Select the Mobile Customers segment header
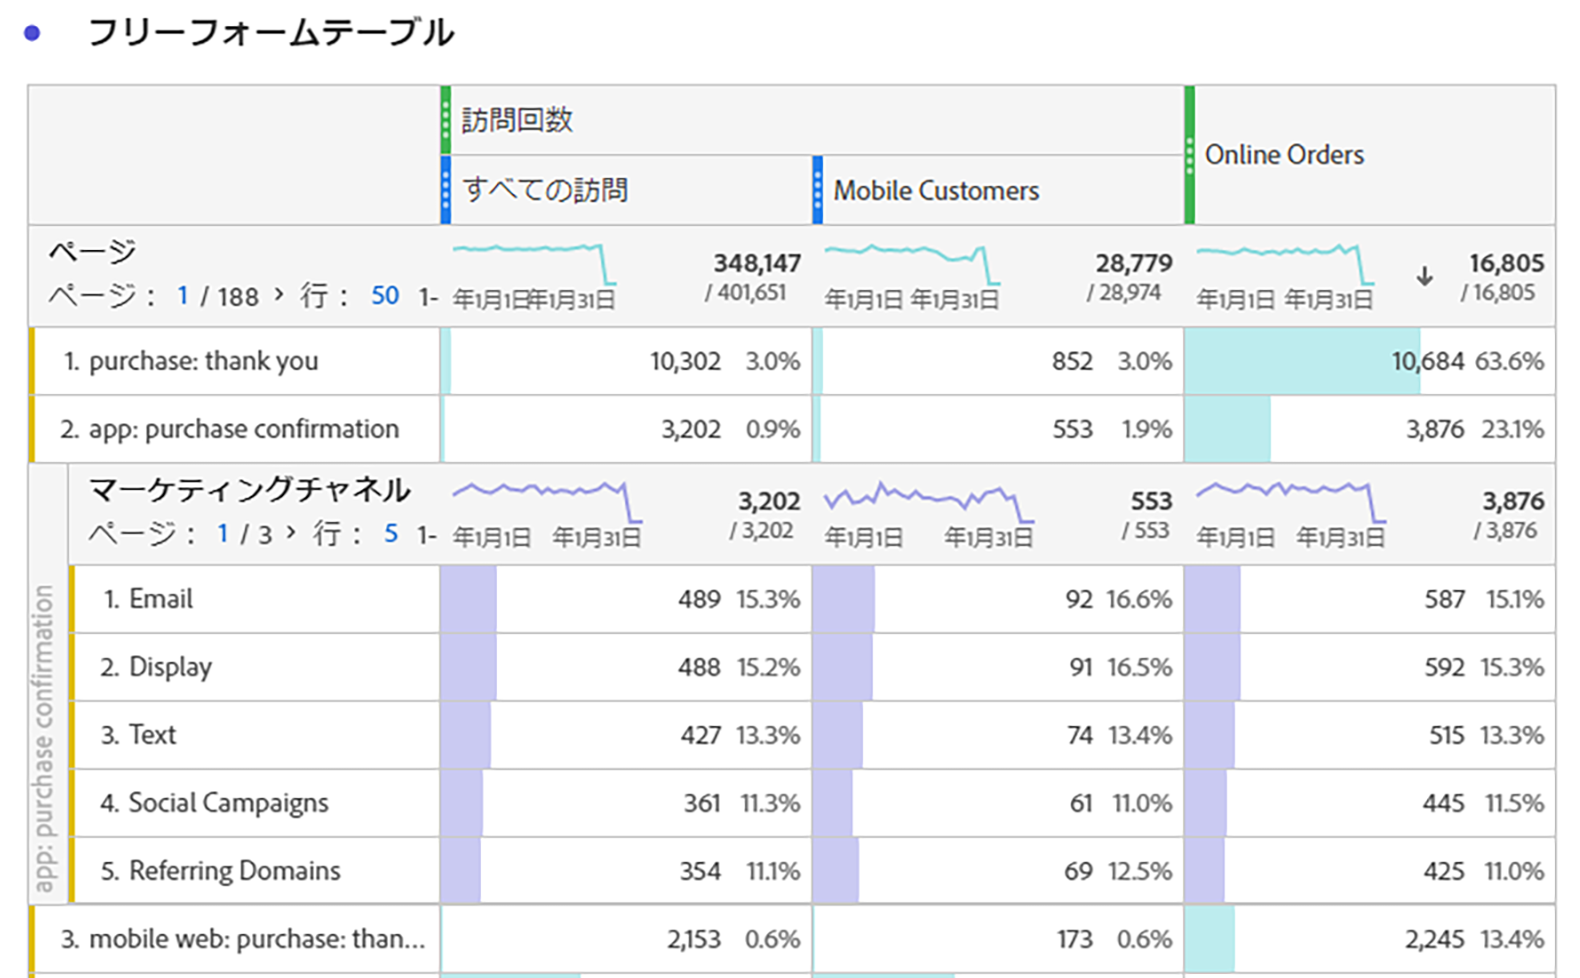 (936, 190)
